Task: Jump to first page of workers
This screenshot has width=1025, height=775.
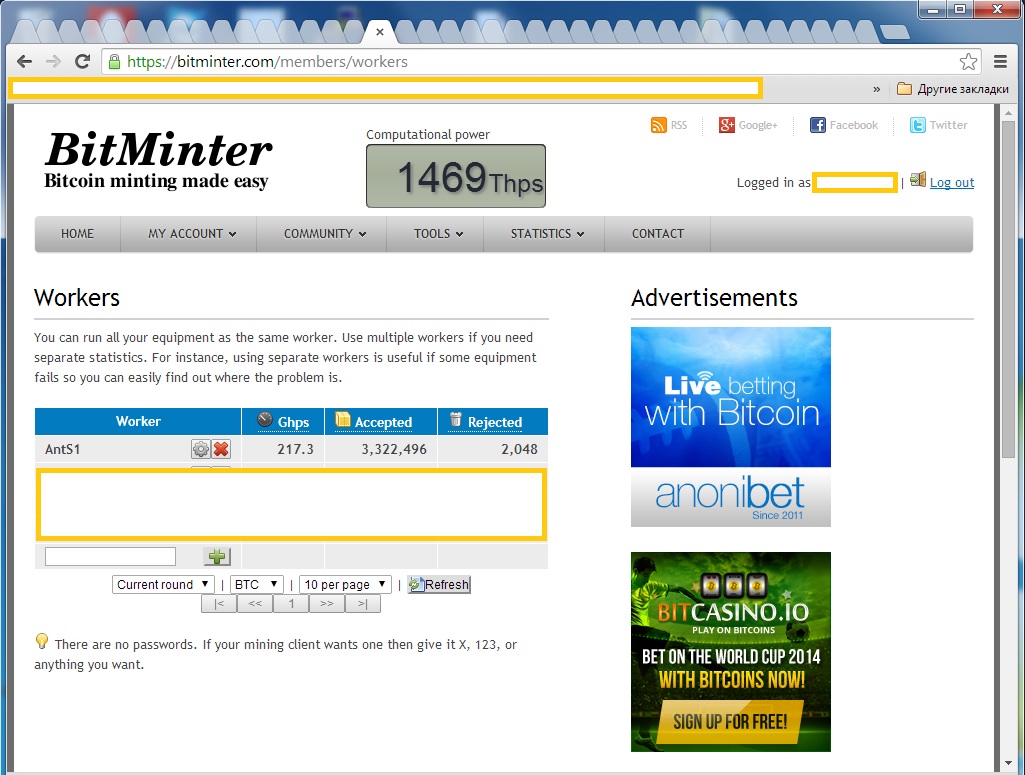Action: 219,603
